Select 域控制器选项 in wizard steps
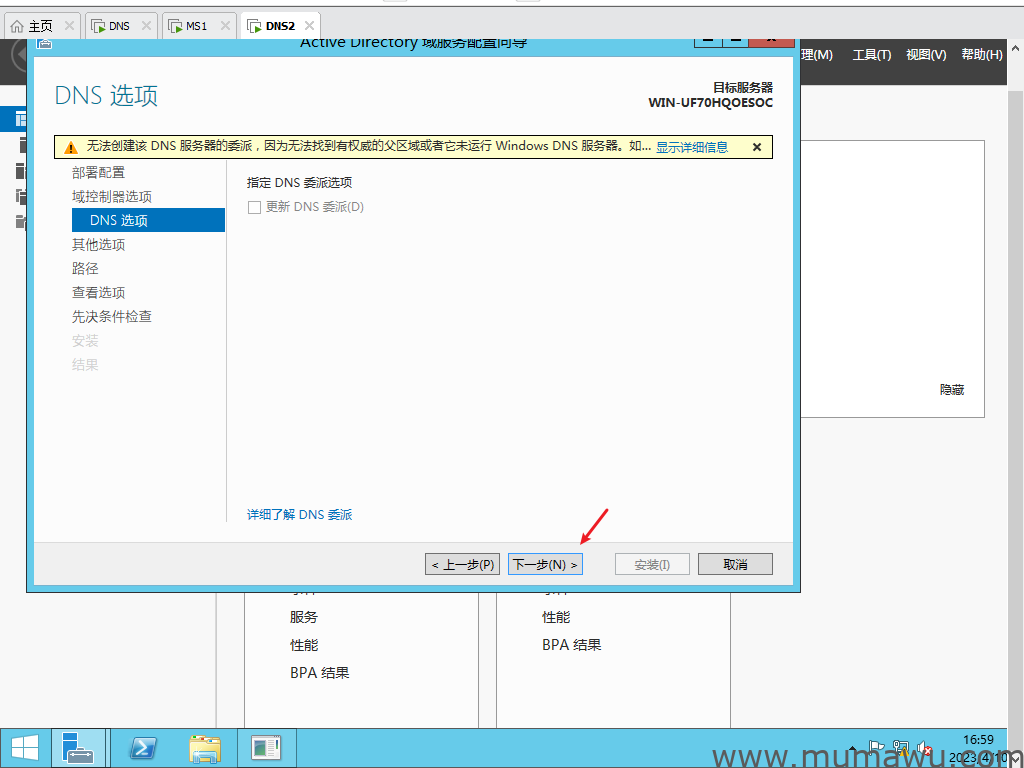The image size is (1024, 768). pos(112,197)
